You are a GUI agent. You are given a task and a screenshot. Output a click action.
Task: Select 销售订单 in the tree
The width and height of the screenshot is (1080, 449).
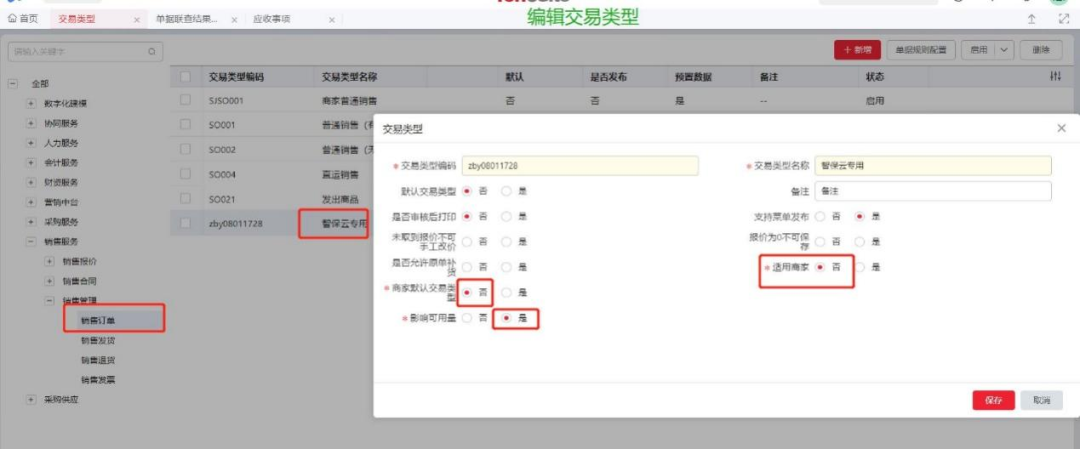pos(98,320)
